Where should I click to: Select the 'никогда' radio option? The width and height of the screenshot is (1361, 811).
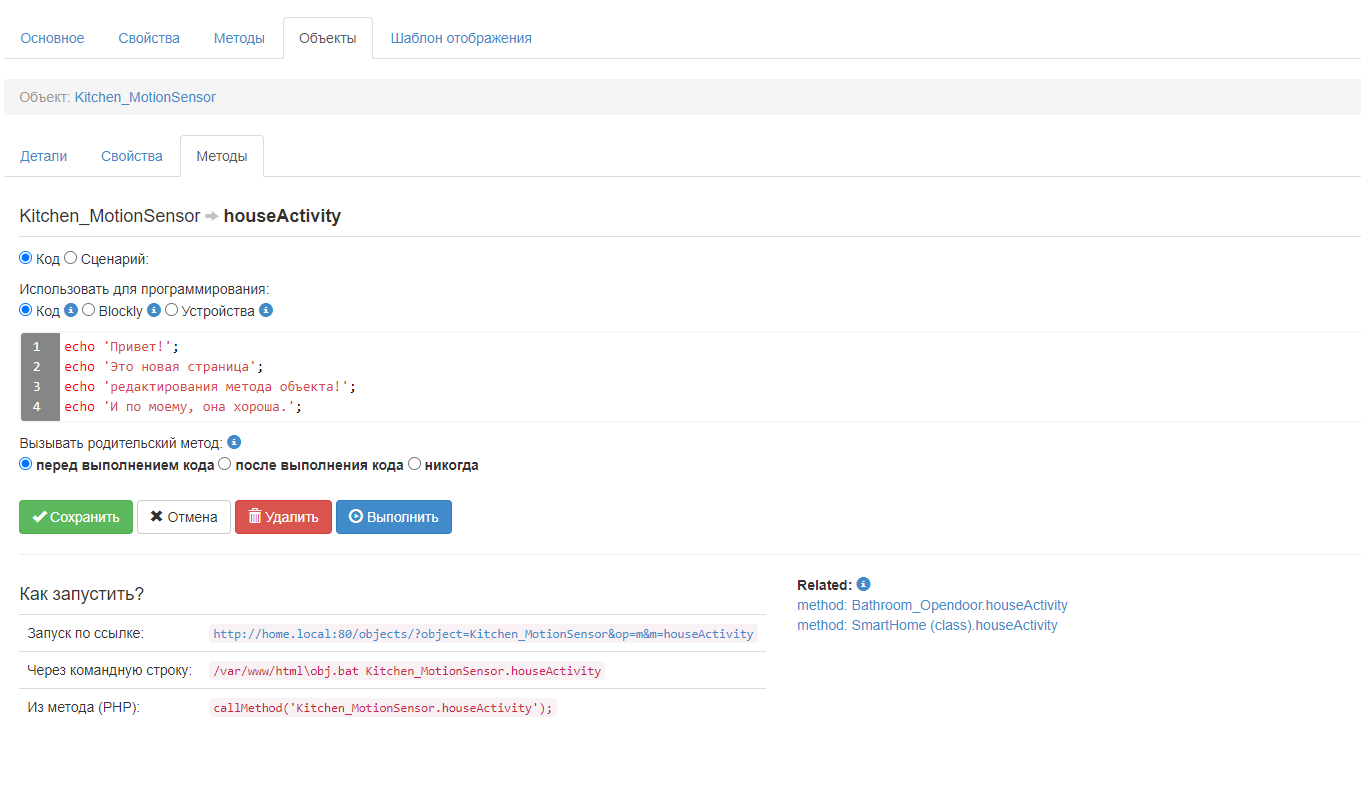[415, 464]
